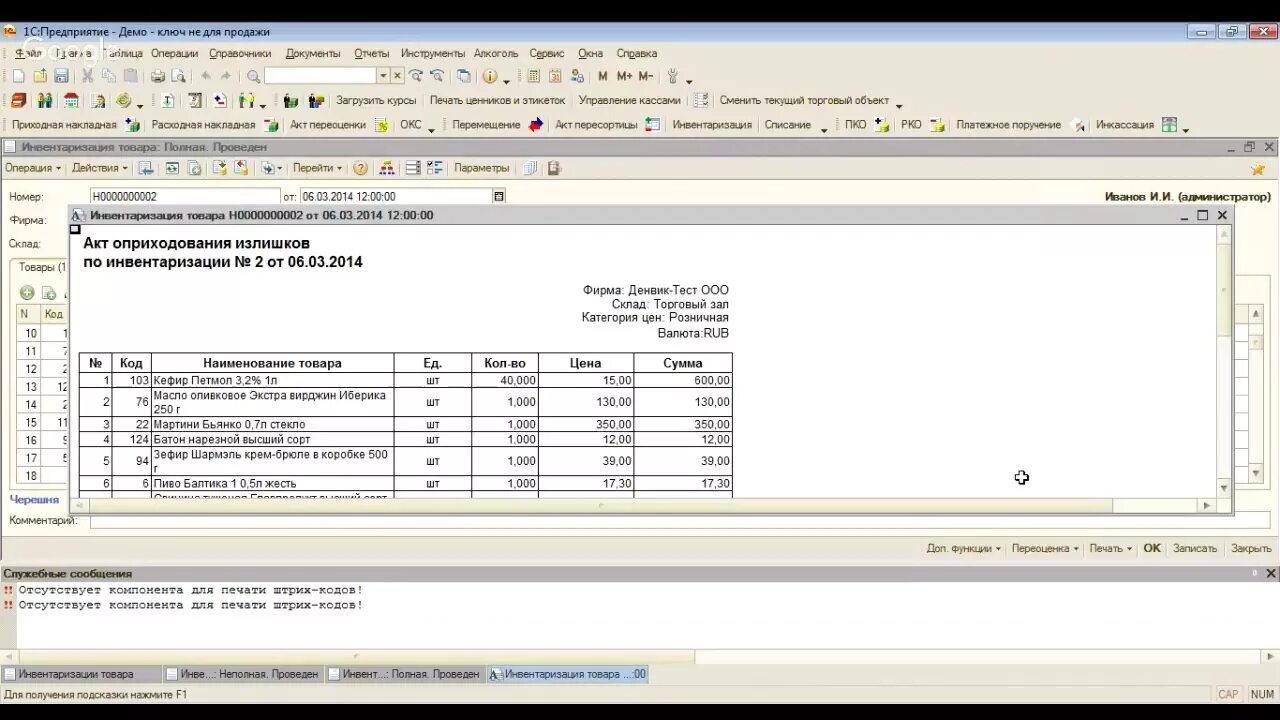Click the info Help icon in main toolbar
Image resolution: width=1280 pixels, height=720 pixels.
[489, 76]
